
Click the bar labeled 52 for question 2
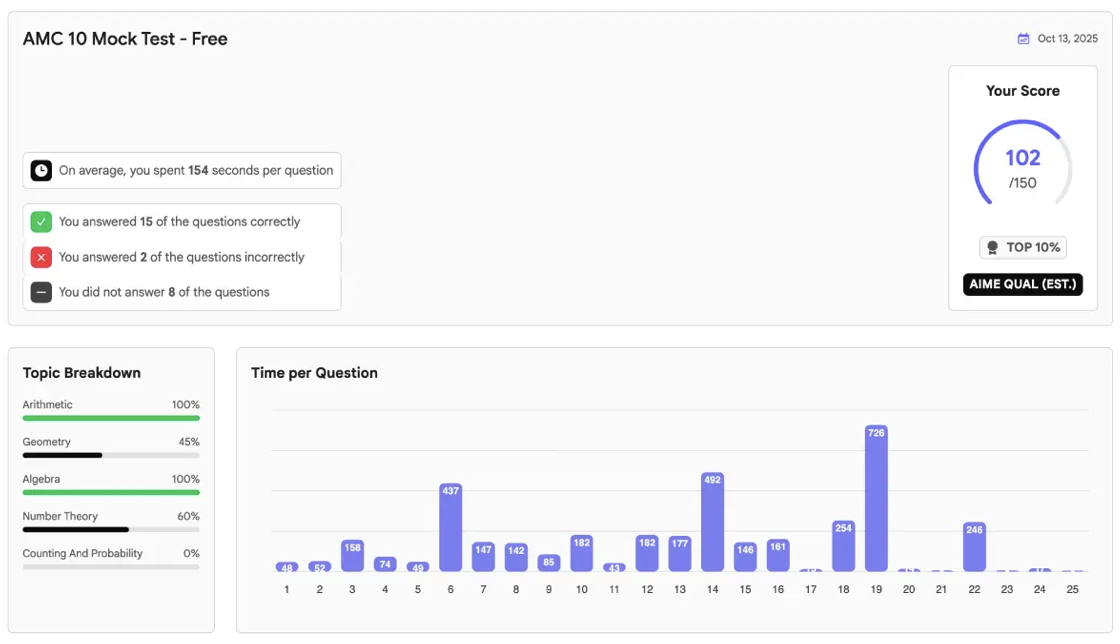[x=319, y=567]
